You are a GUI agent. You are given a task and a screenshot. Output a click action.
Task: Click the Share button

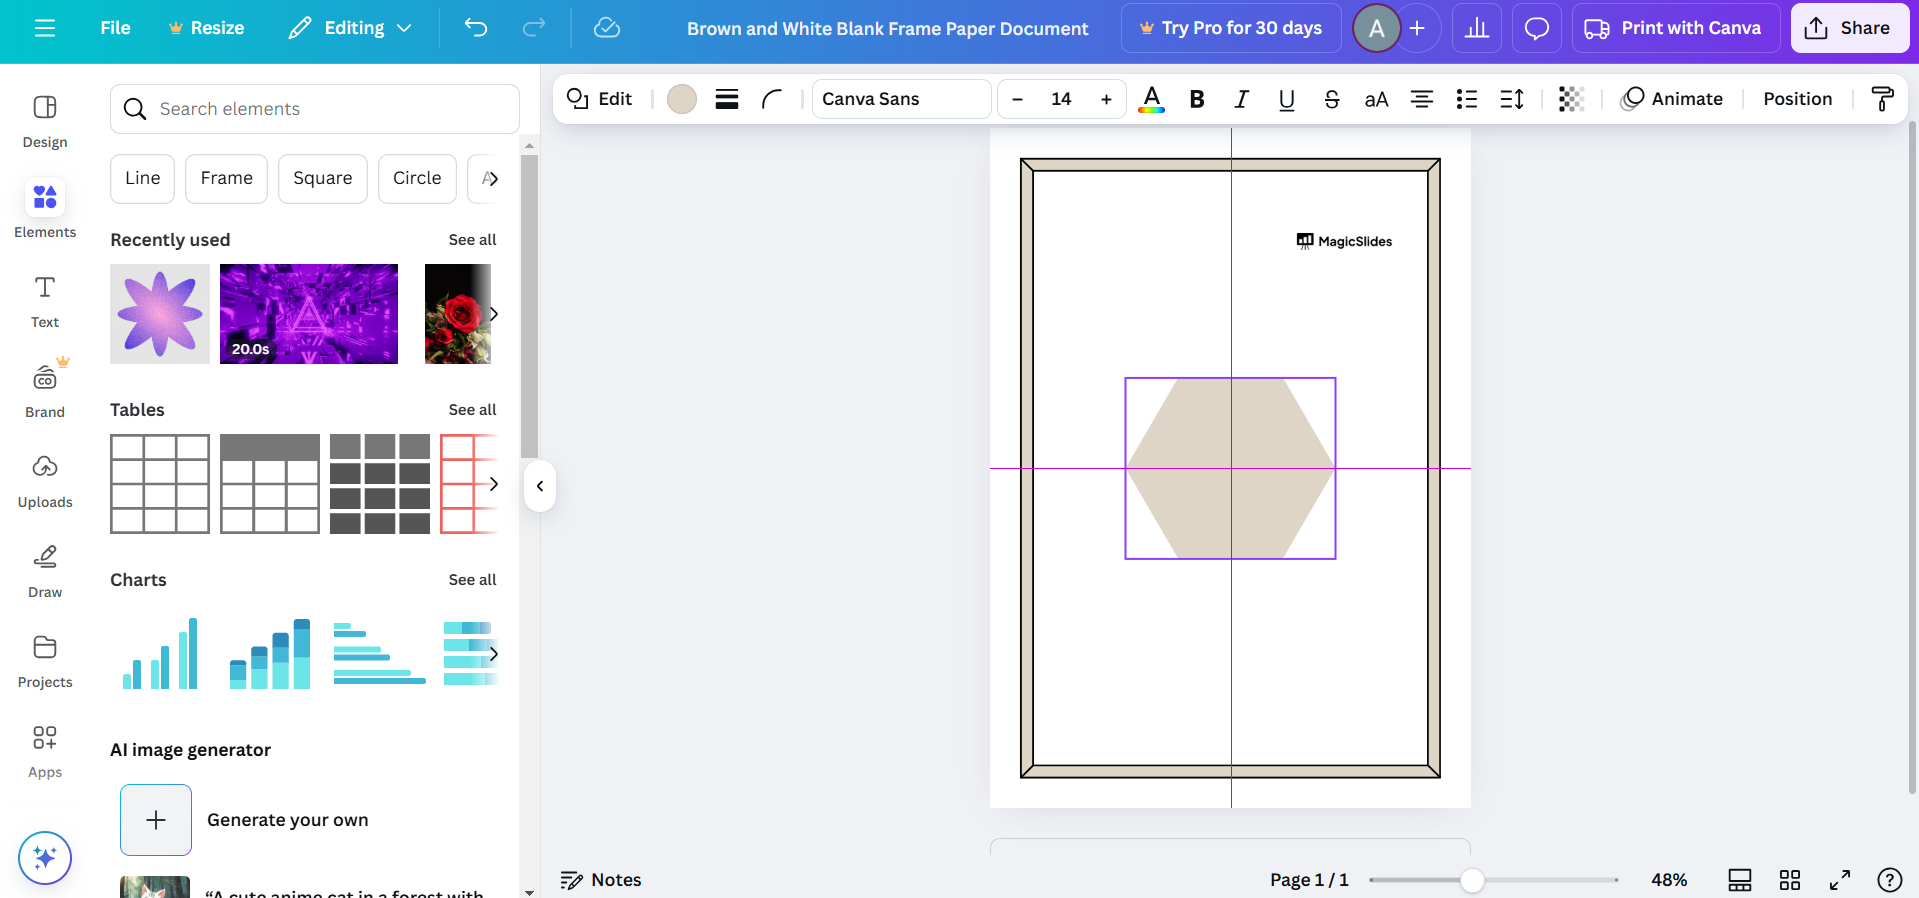point(1849,28)
